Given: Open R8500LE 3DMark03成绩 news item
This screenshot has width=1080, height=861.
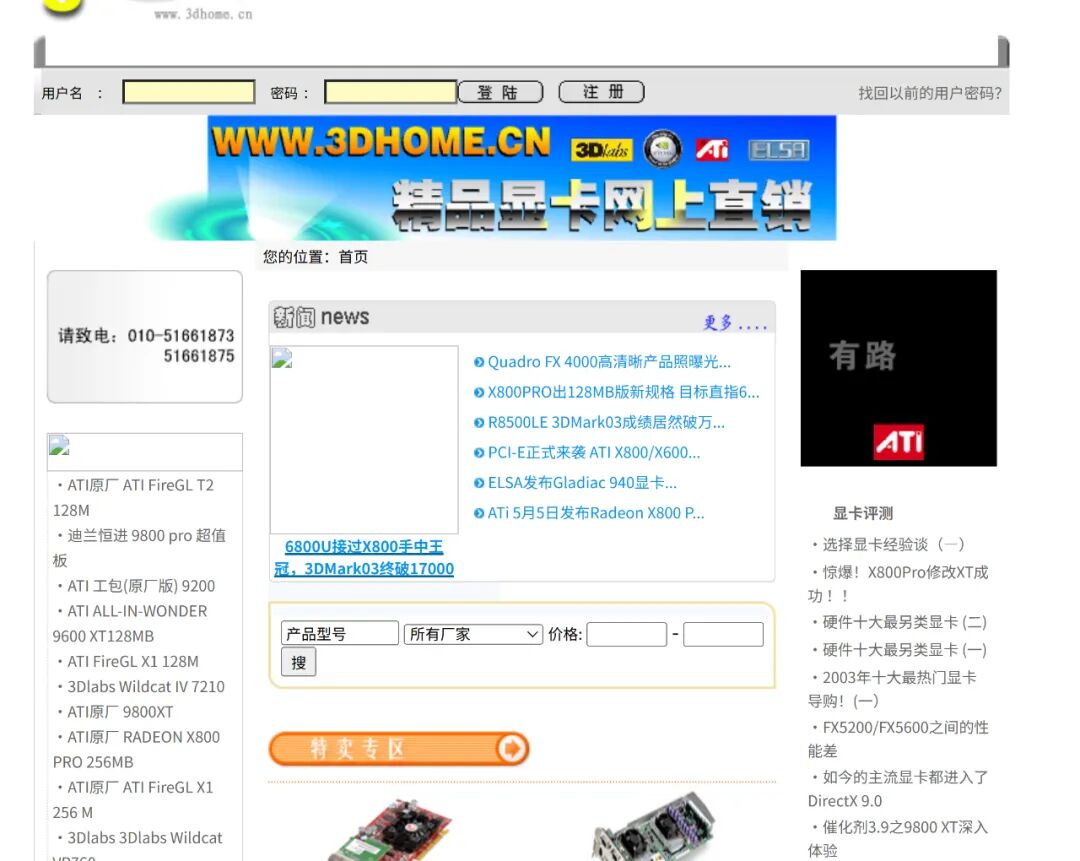Looking at the screenshot, I should [606, 422].
